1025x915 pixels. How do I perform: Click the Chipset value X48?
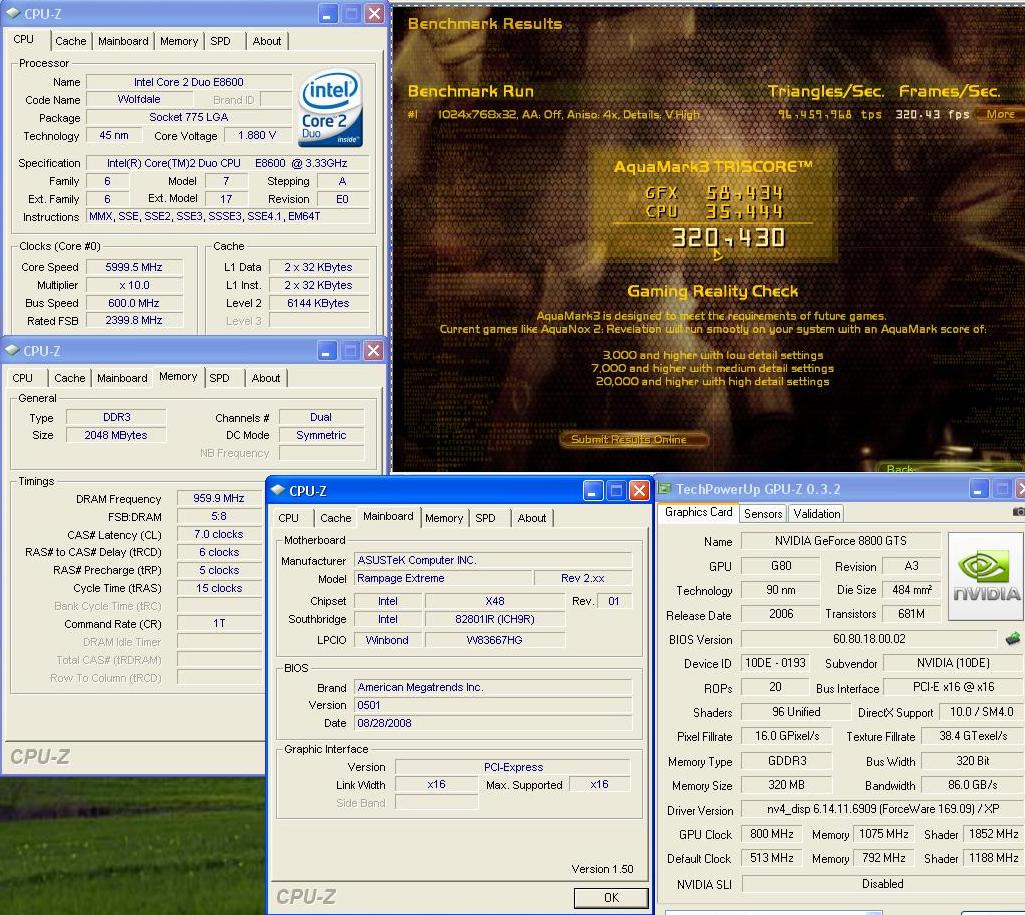(x=495, y=601)
